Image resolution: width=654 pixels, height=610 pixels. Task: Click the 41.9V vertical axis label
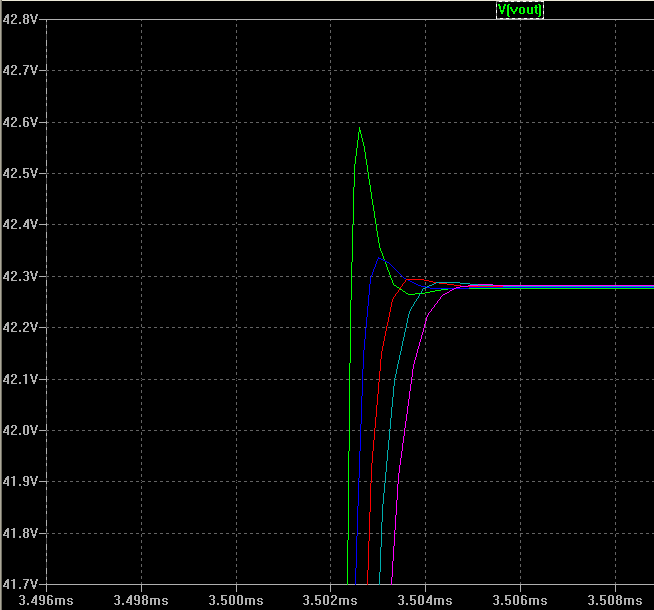pyautogui.click(x=20, y=481)
